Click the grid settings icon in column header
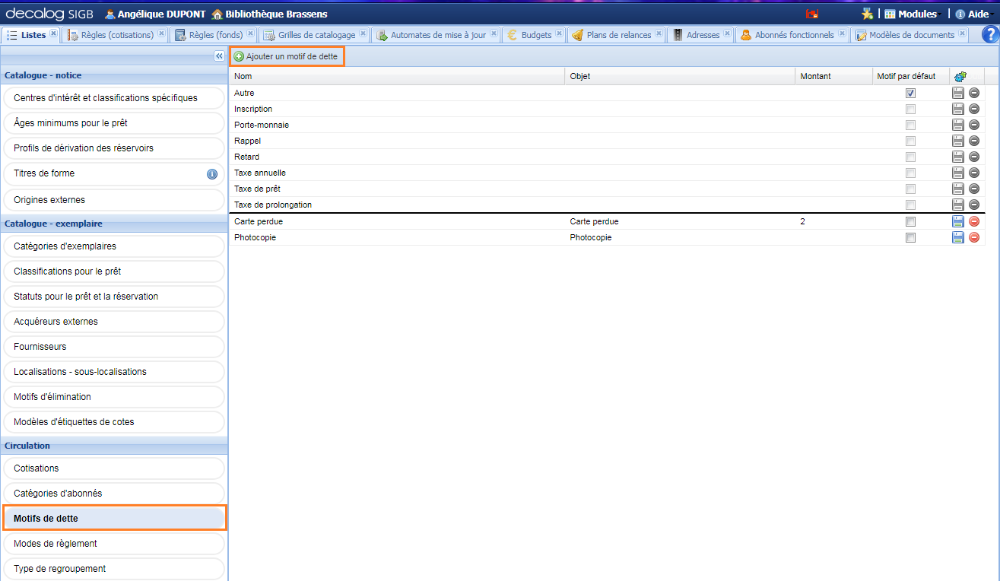This screenshot has height=581, width=1000. coord(960,76)
